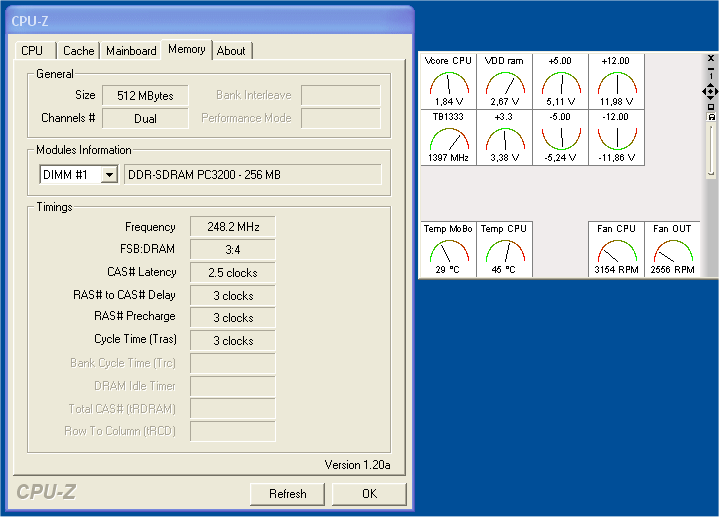
Task: Open the Mainboard tab
Action: pyautogui.click(x=131, y=50)
